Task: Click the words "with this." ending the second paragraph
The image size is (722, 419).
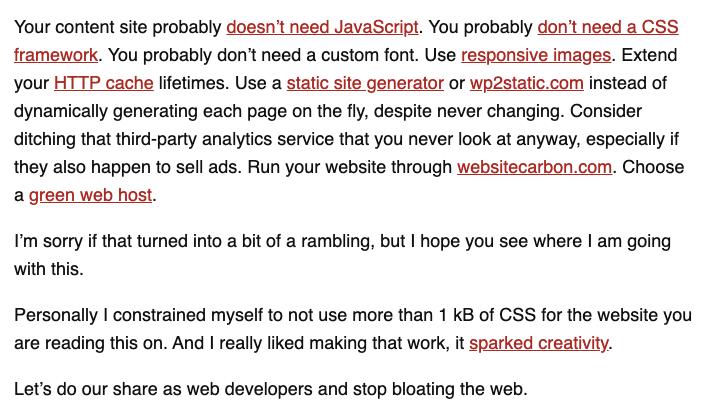Action: pos(49,269)
